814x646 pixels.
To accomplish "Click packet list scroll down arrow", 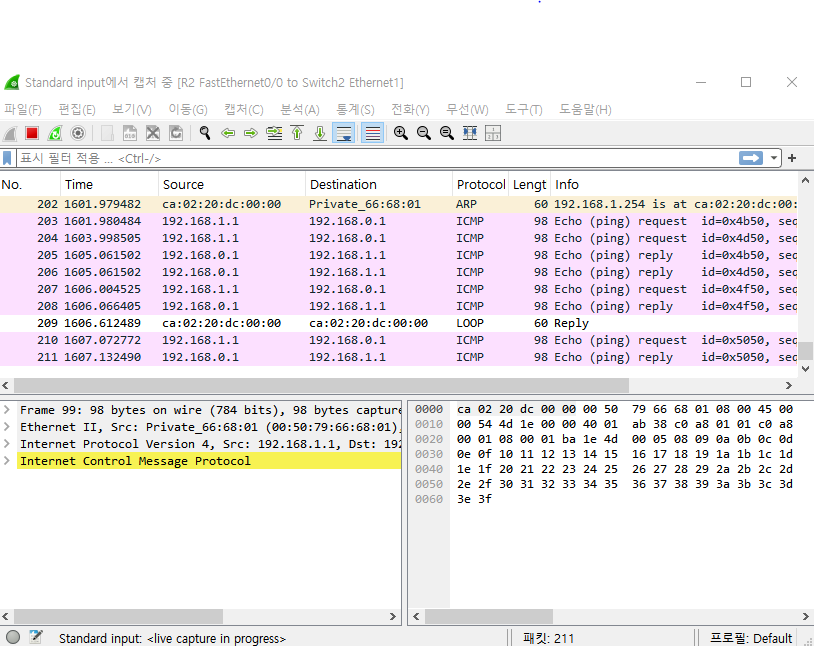I will click(x=805, y=369).
